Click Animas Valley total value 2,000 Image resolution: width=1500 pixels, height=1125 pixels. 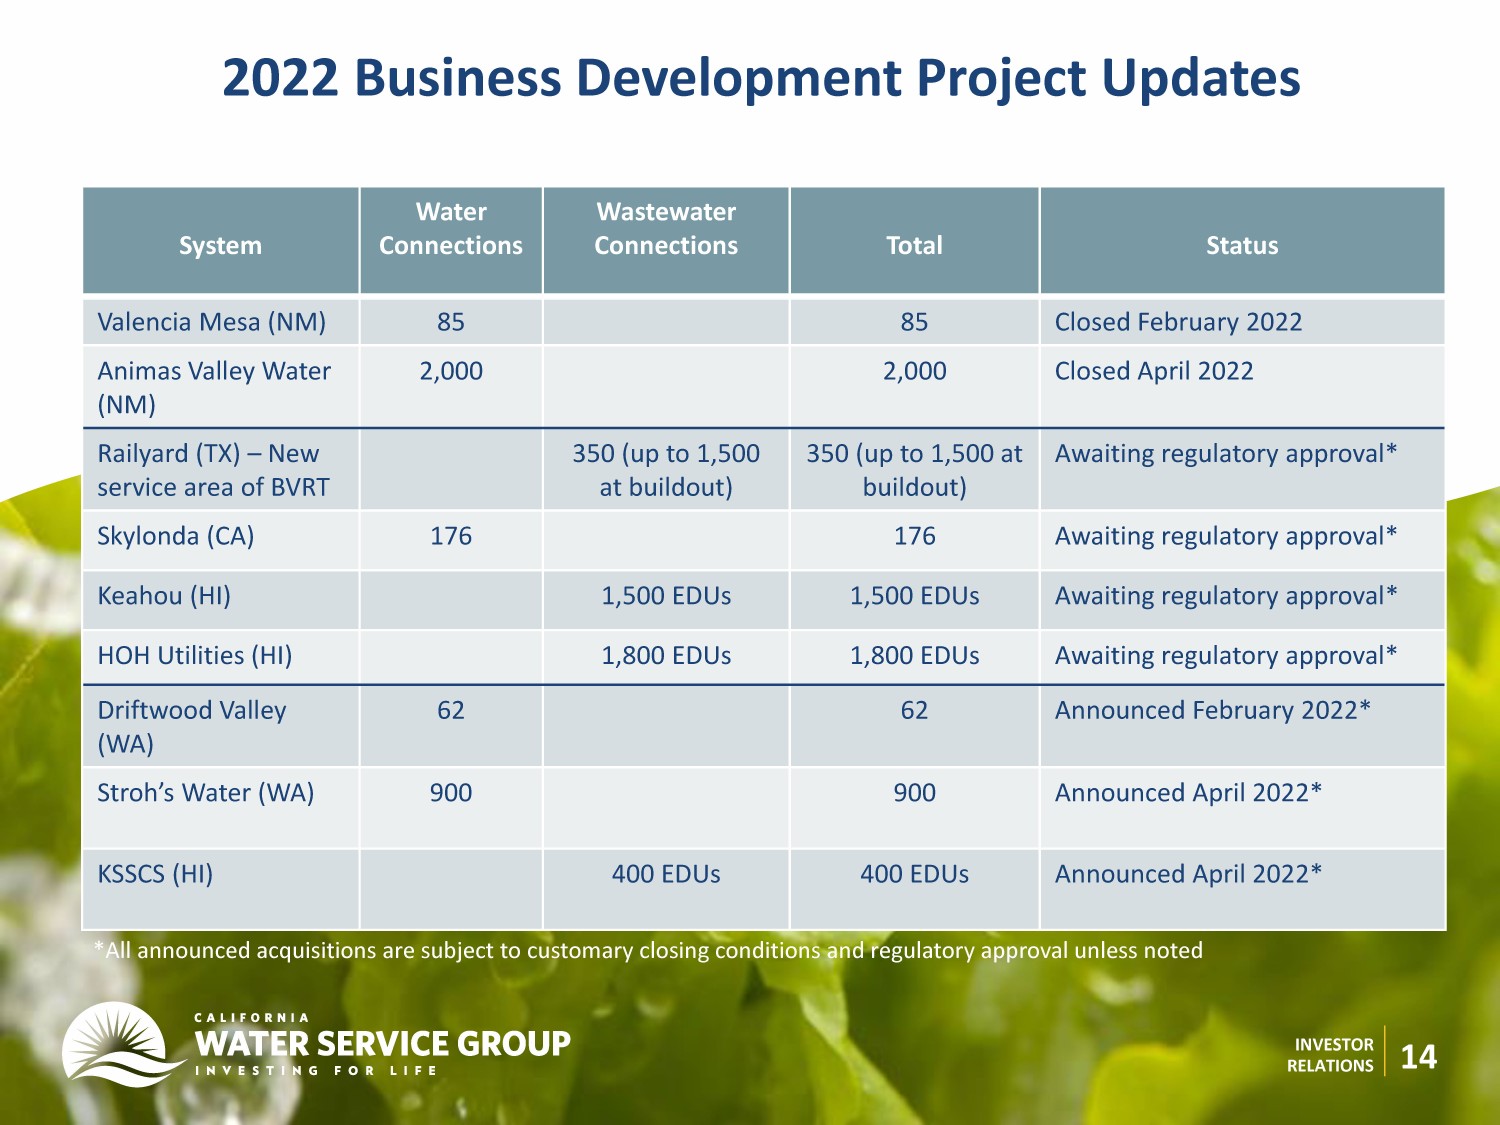[x=914, y=371]
